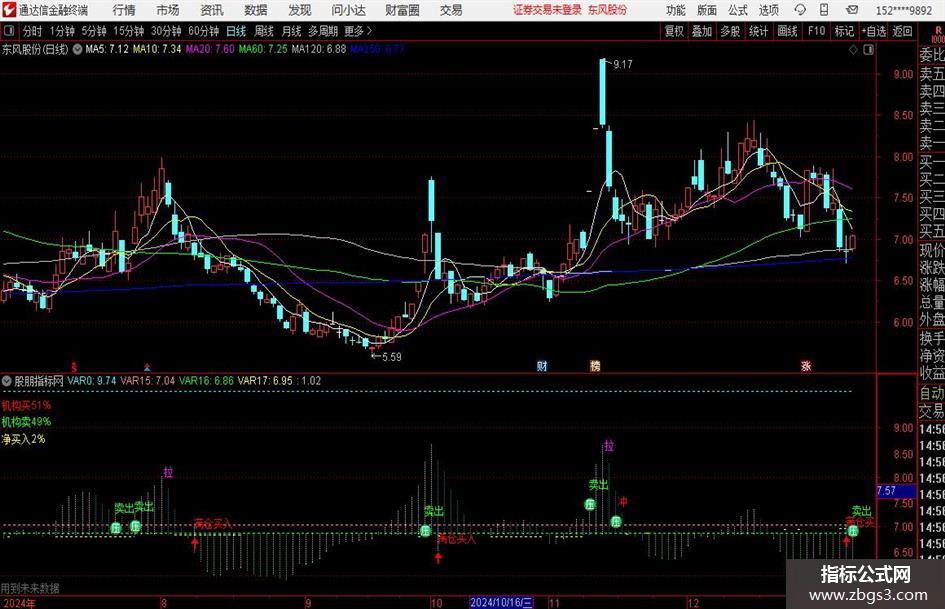Open the 财富圈 menu
The width and height of the screenshot is (945, 609).
pos(402,10)
